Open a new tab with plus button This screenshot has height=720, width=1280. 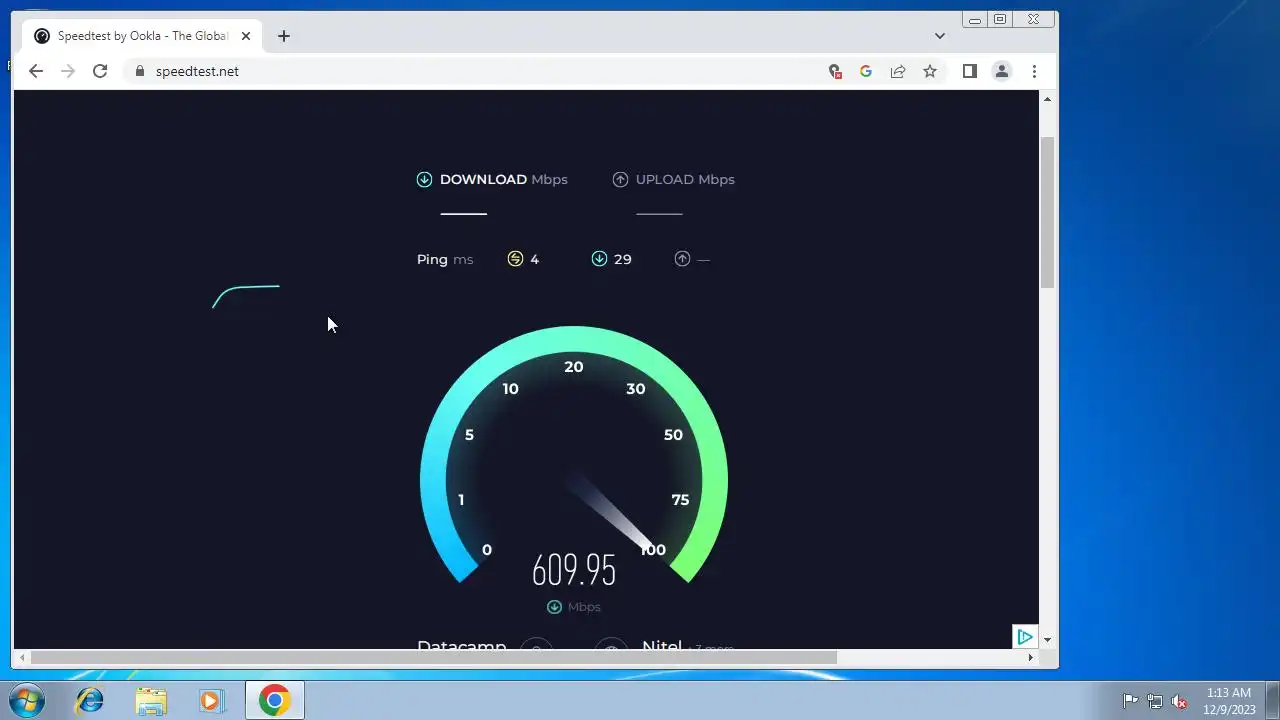pos(284,36)
